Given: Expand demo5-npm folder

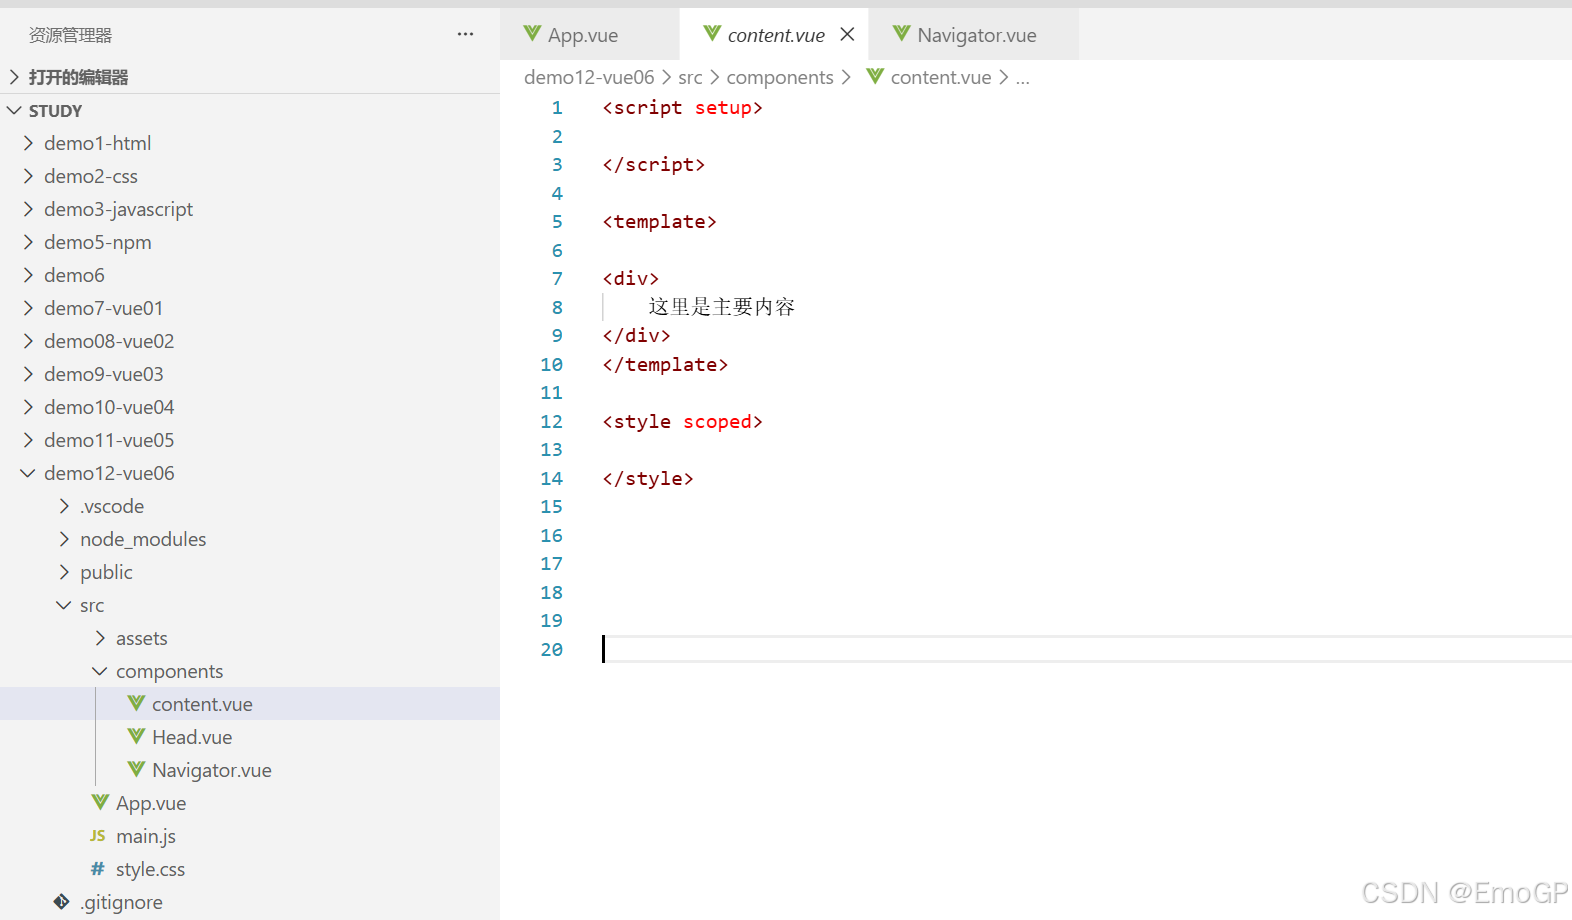Looking at the screenshot, I should pos(250,242).
